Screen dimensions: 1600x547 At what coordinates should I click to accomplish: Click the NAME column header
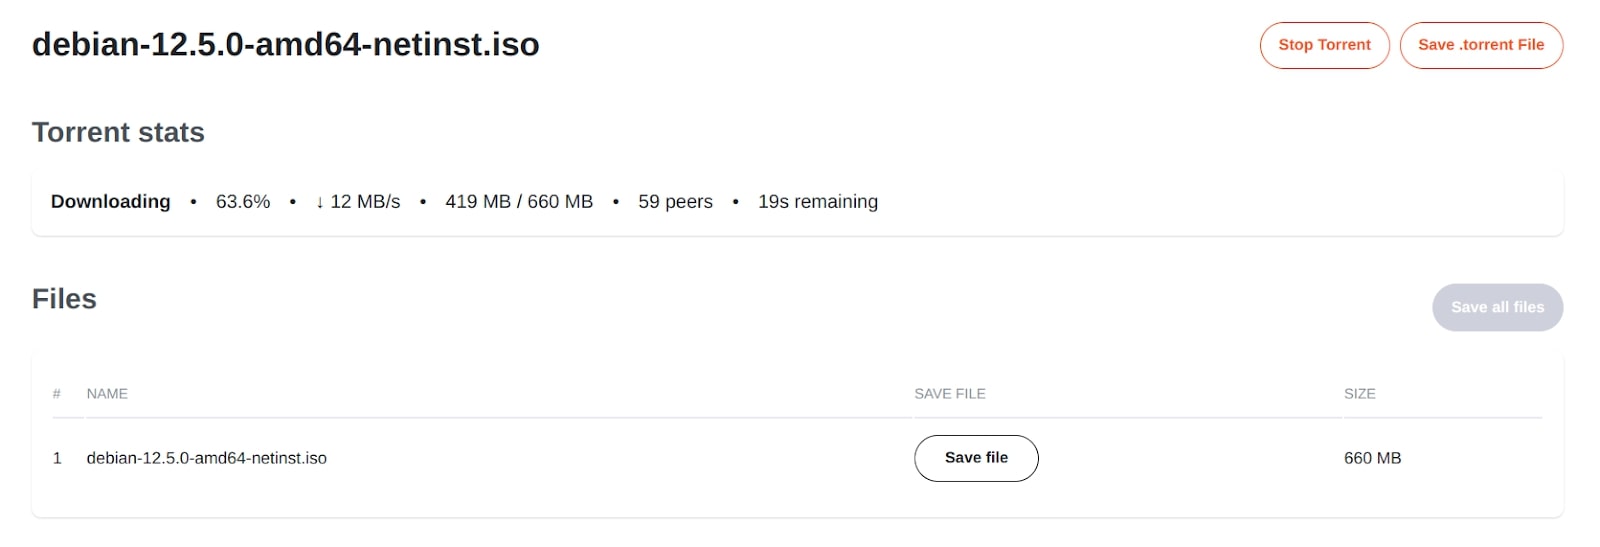point(107,394)
